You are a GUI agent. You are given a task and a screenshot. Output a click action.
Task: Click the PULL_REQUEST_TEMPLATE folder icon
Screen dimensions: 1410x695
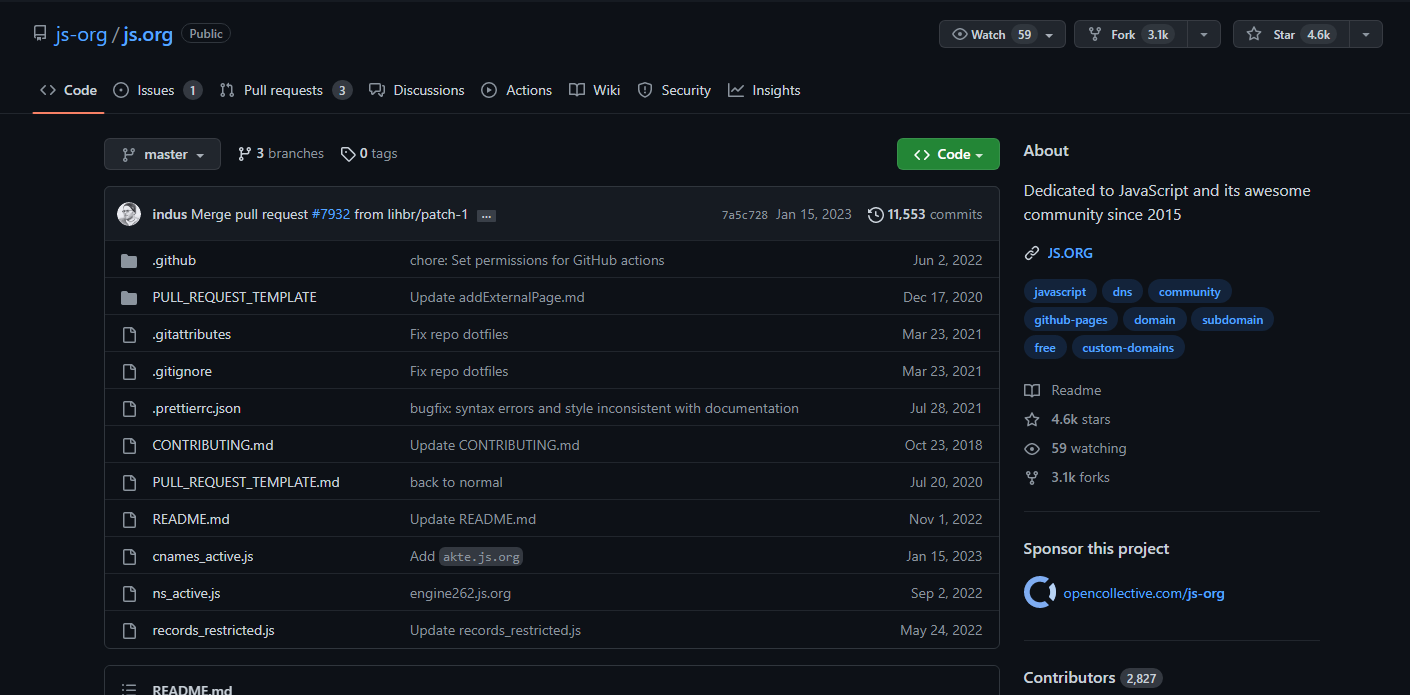129,297
